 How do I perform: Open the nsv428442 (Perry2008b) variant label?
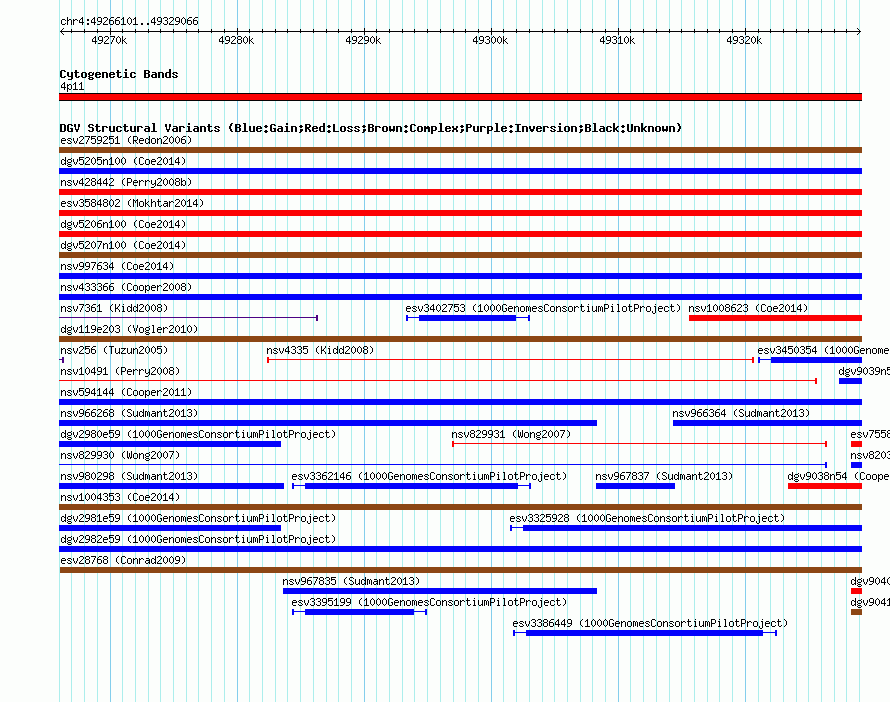(126, 182)
